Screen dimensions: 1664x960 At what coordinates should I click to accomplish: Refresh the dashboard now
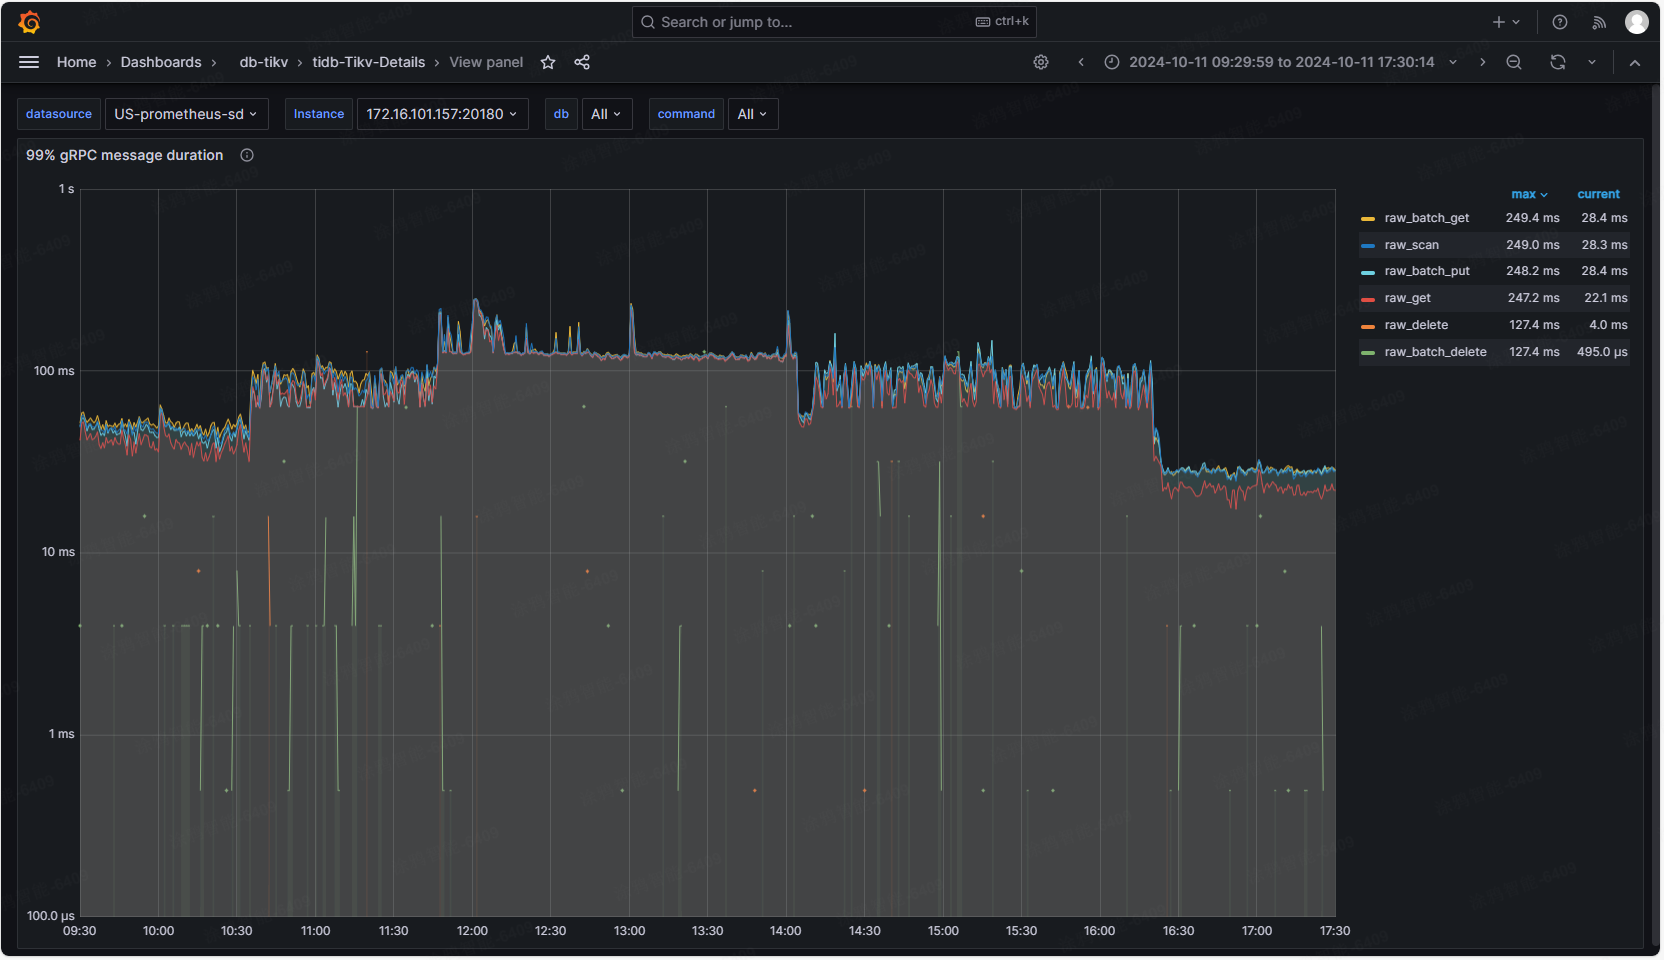(x=1558, y=62)
